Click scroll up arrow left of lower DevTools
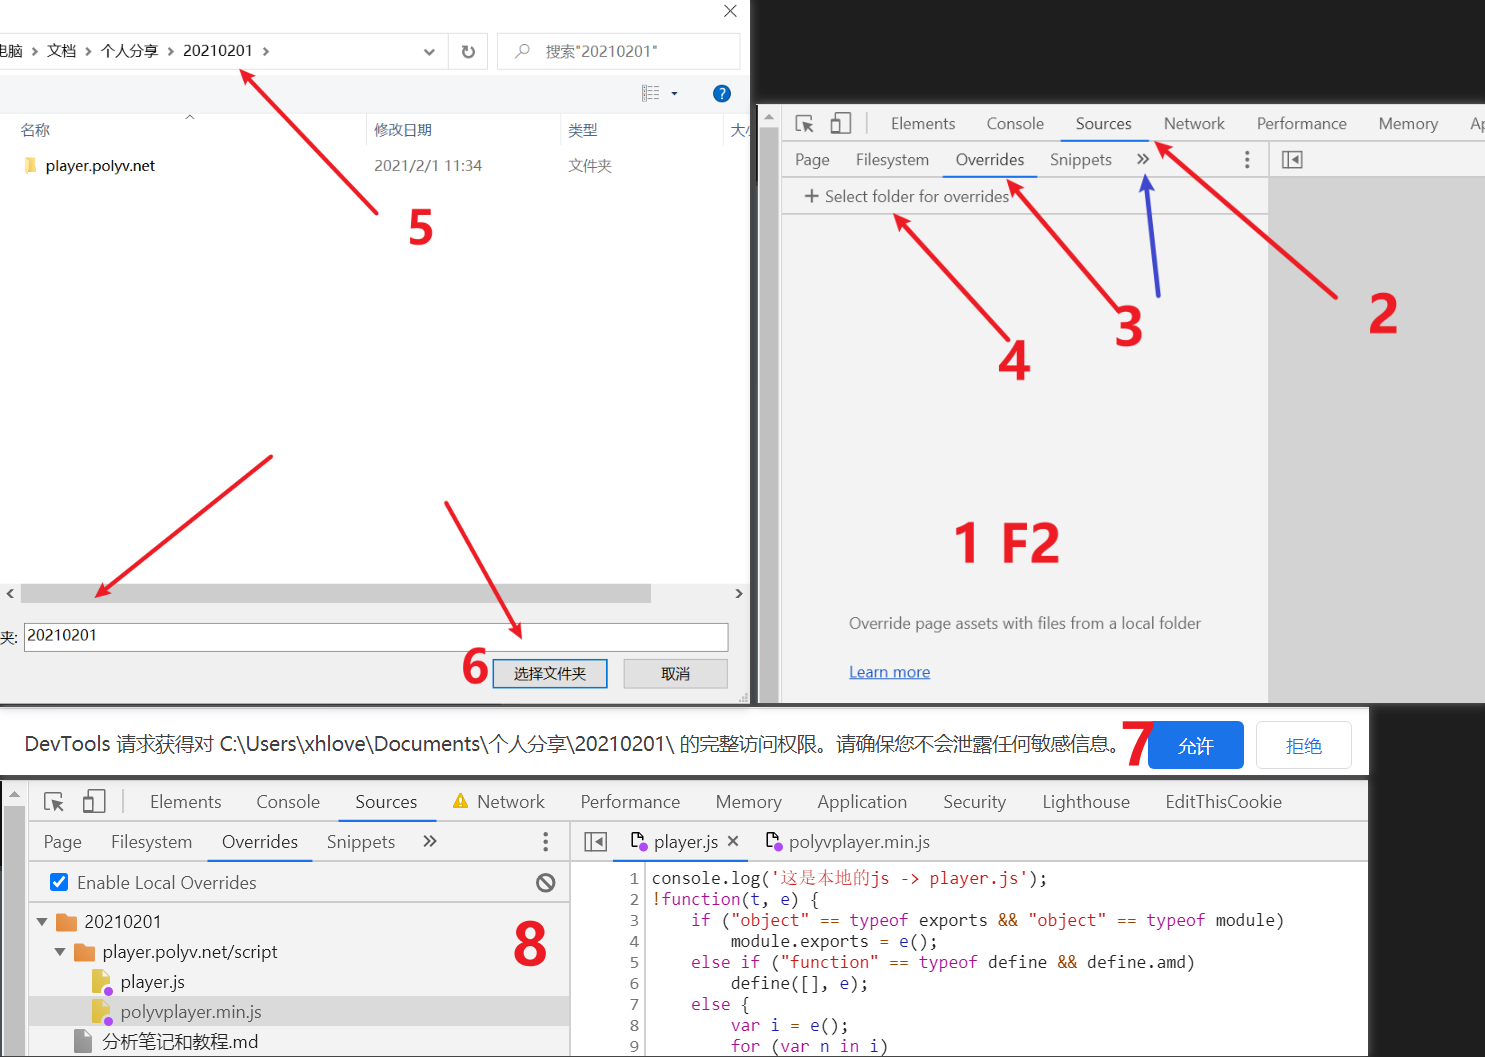 13,796
